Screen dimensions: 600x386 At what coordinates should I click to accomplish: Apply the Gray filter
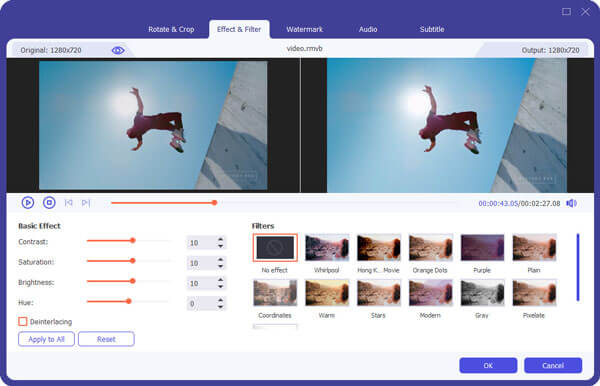[x=482, y=293]
